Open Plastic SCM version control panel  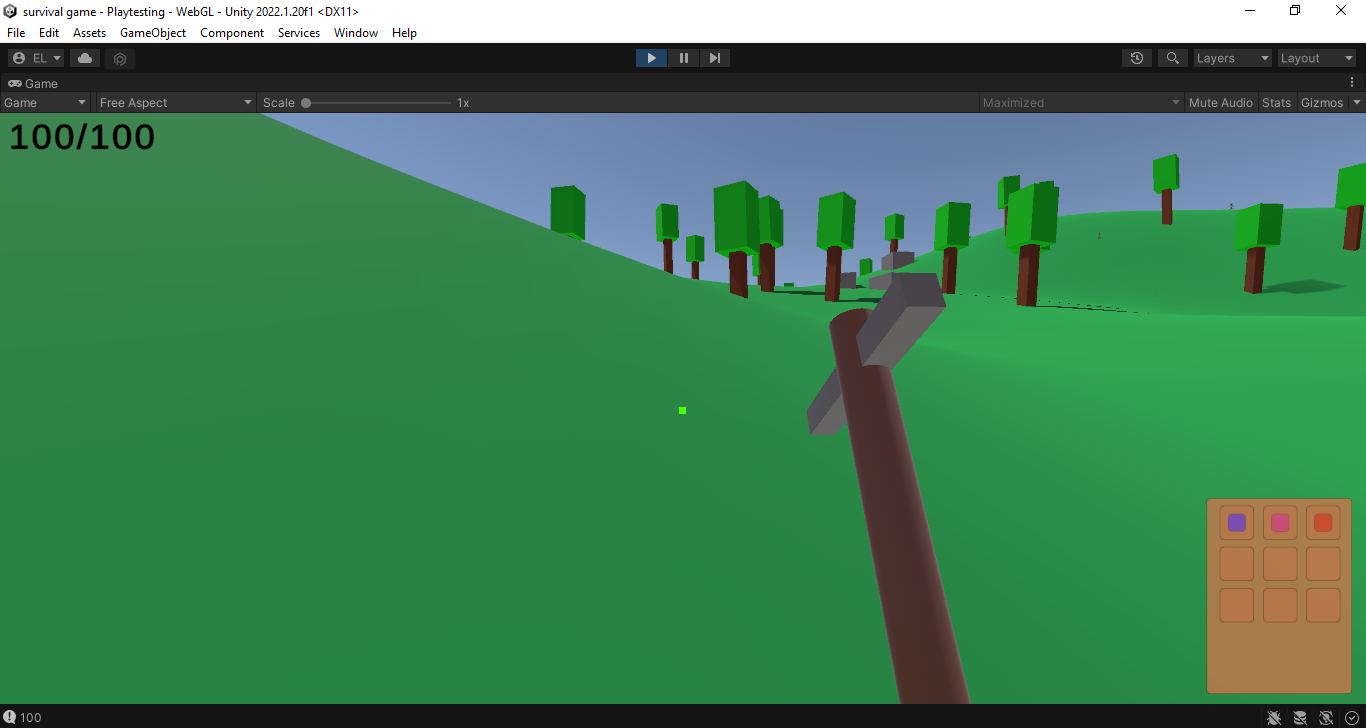pos(119,58)
